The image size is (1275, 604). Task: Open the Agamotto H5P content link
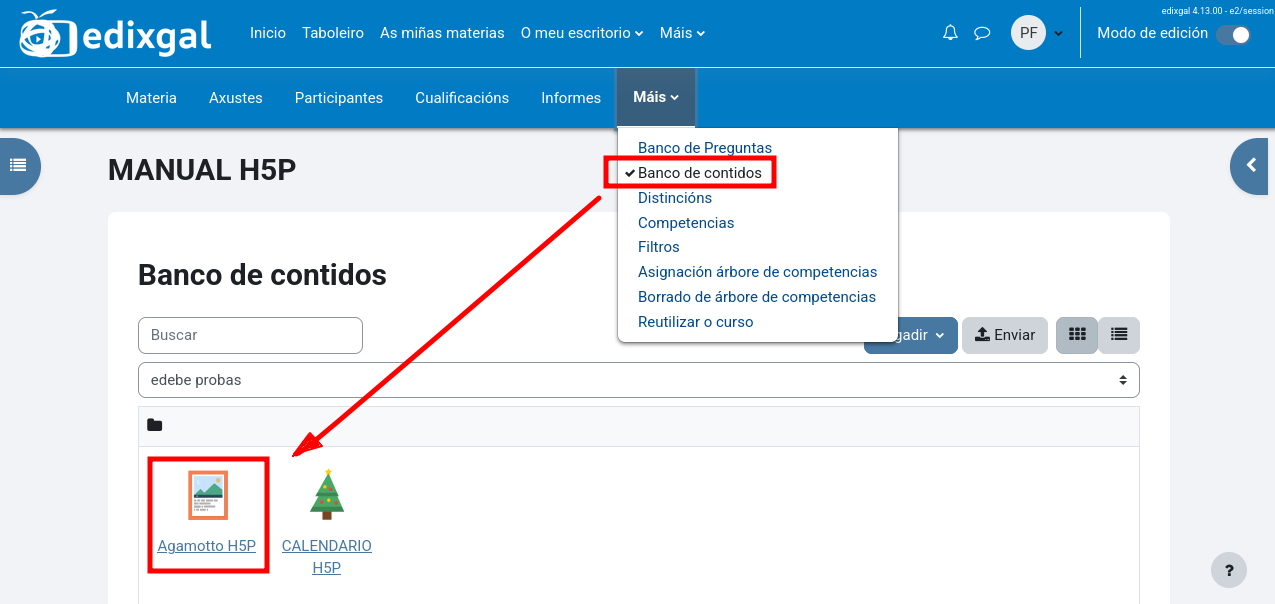(207, 546)
